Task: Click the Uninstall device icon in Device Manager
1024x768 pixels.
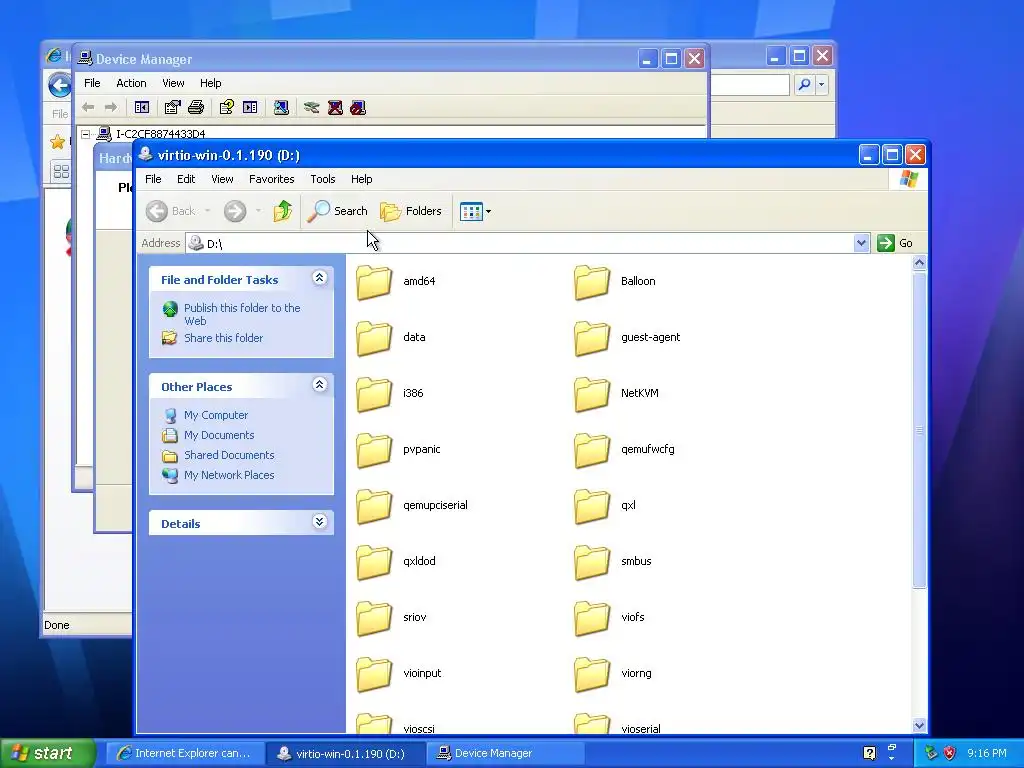Action: pos(335,107)
